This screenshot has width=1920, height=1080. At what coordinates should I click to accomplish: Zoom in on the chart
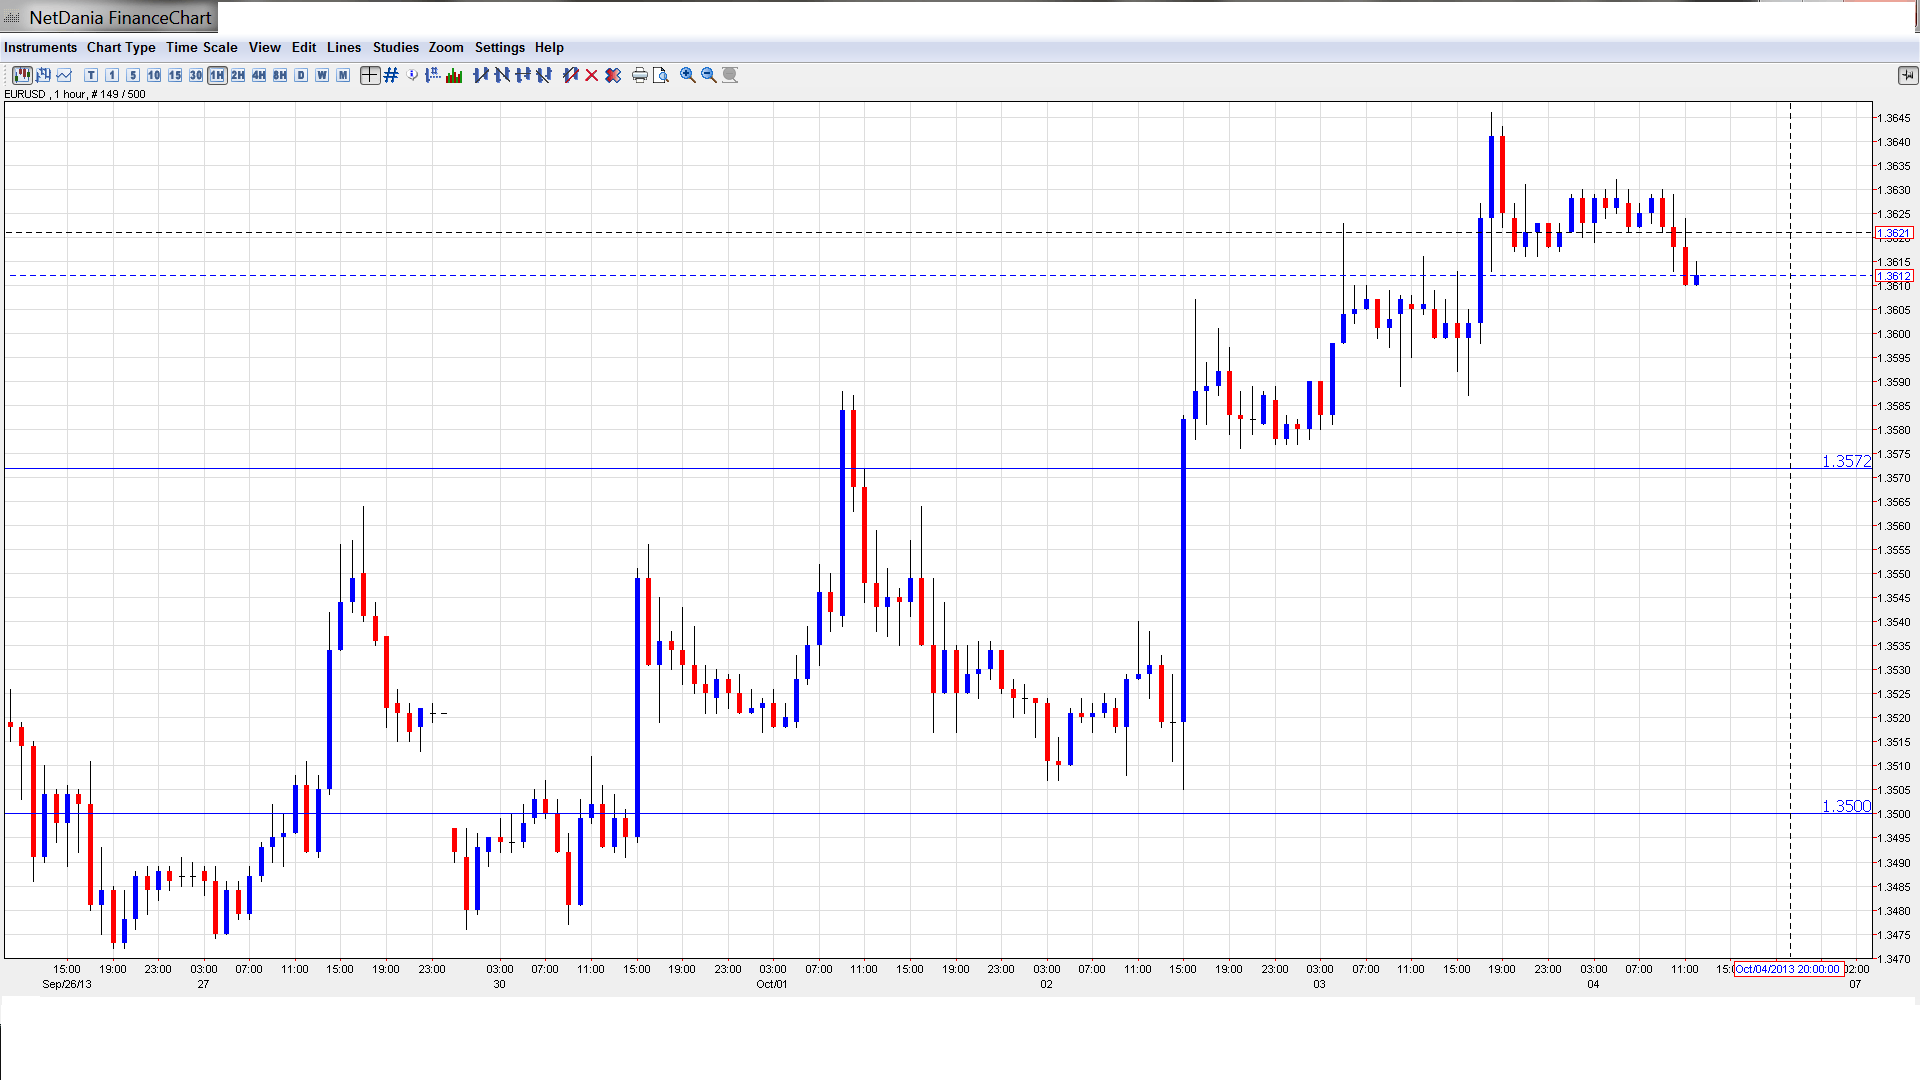point(688,75)
